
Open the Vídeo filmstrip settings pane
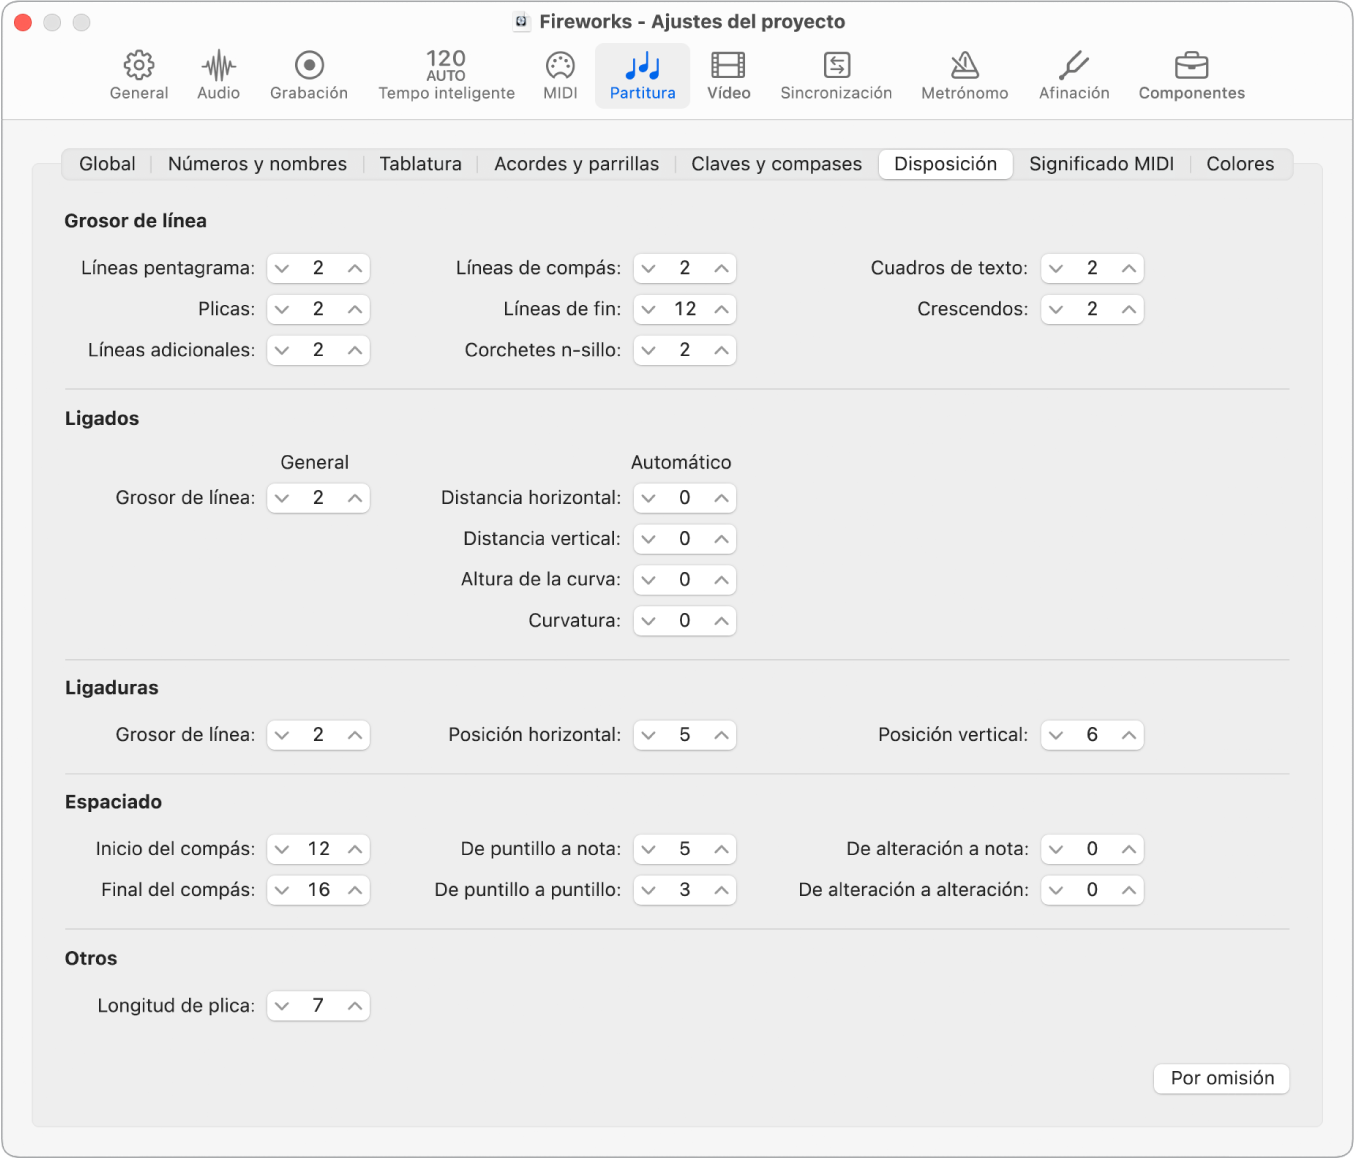click(728, 76)
